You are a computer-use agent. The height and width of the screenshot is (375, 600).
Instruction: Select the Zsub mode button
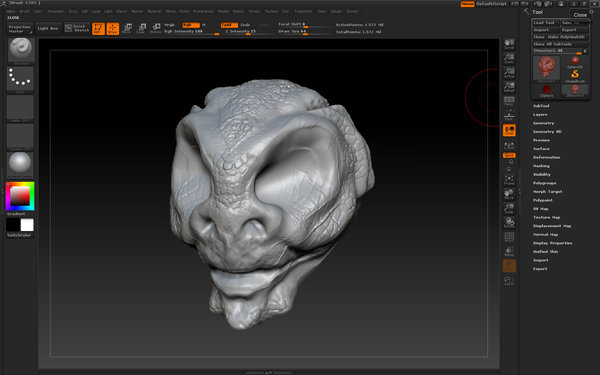[245, 25]
